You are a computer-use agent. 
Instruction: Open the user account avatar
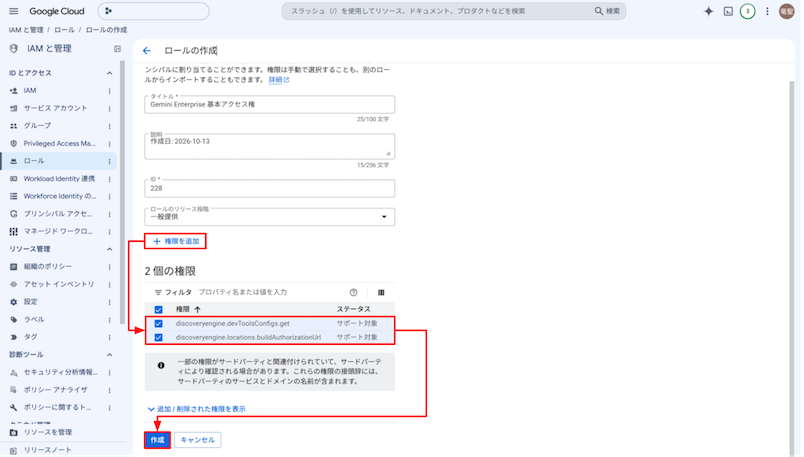(x=786, y=11)
